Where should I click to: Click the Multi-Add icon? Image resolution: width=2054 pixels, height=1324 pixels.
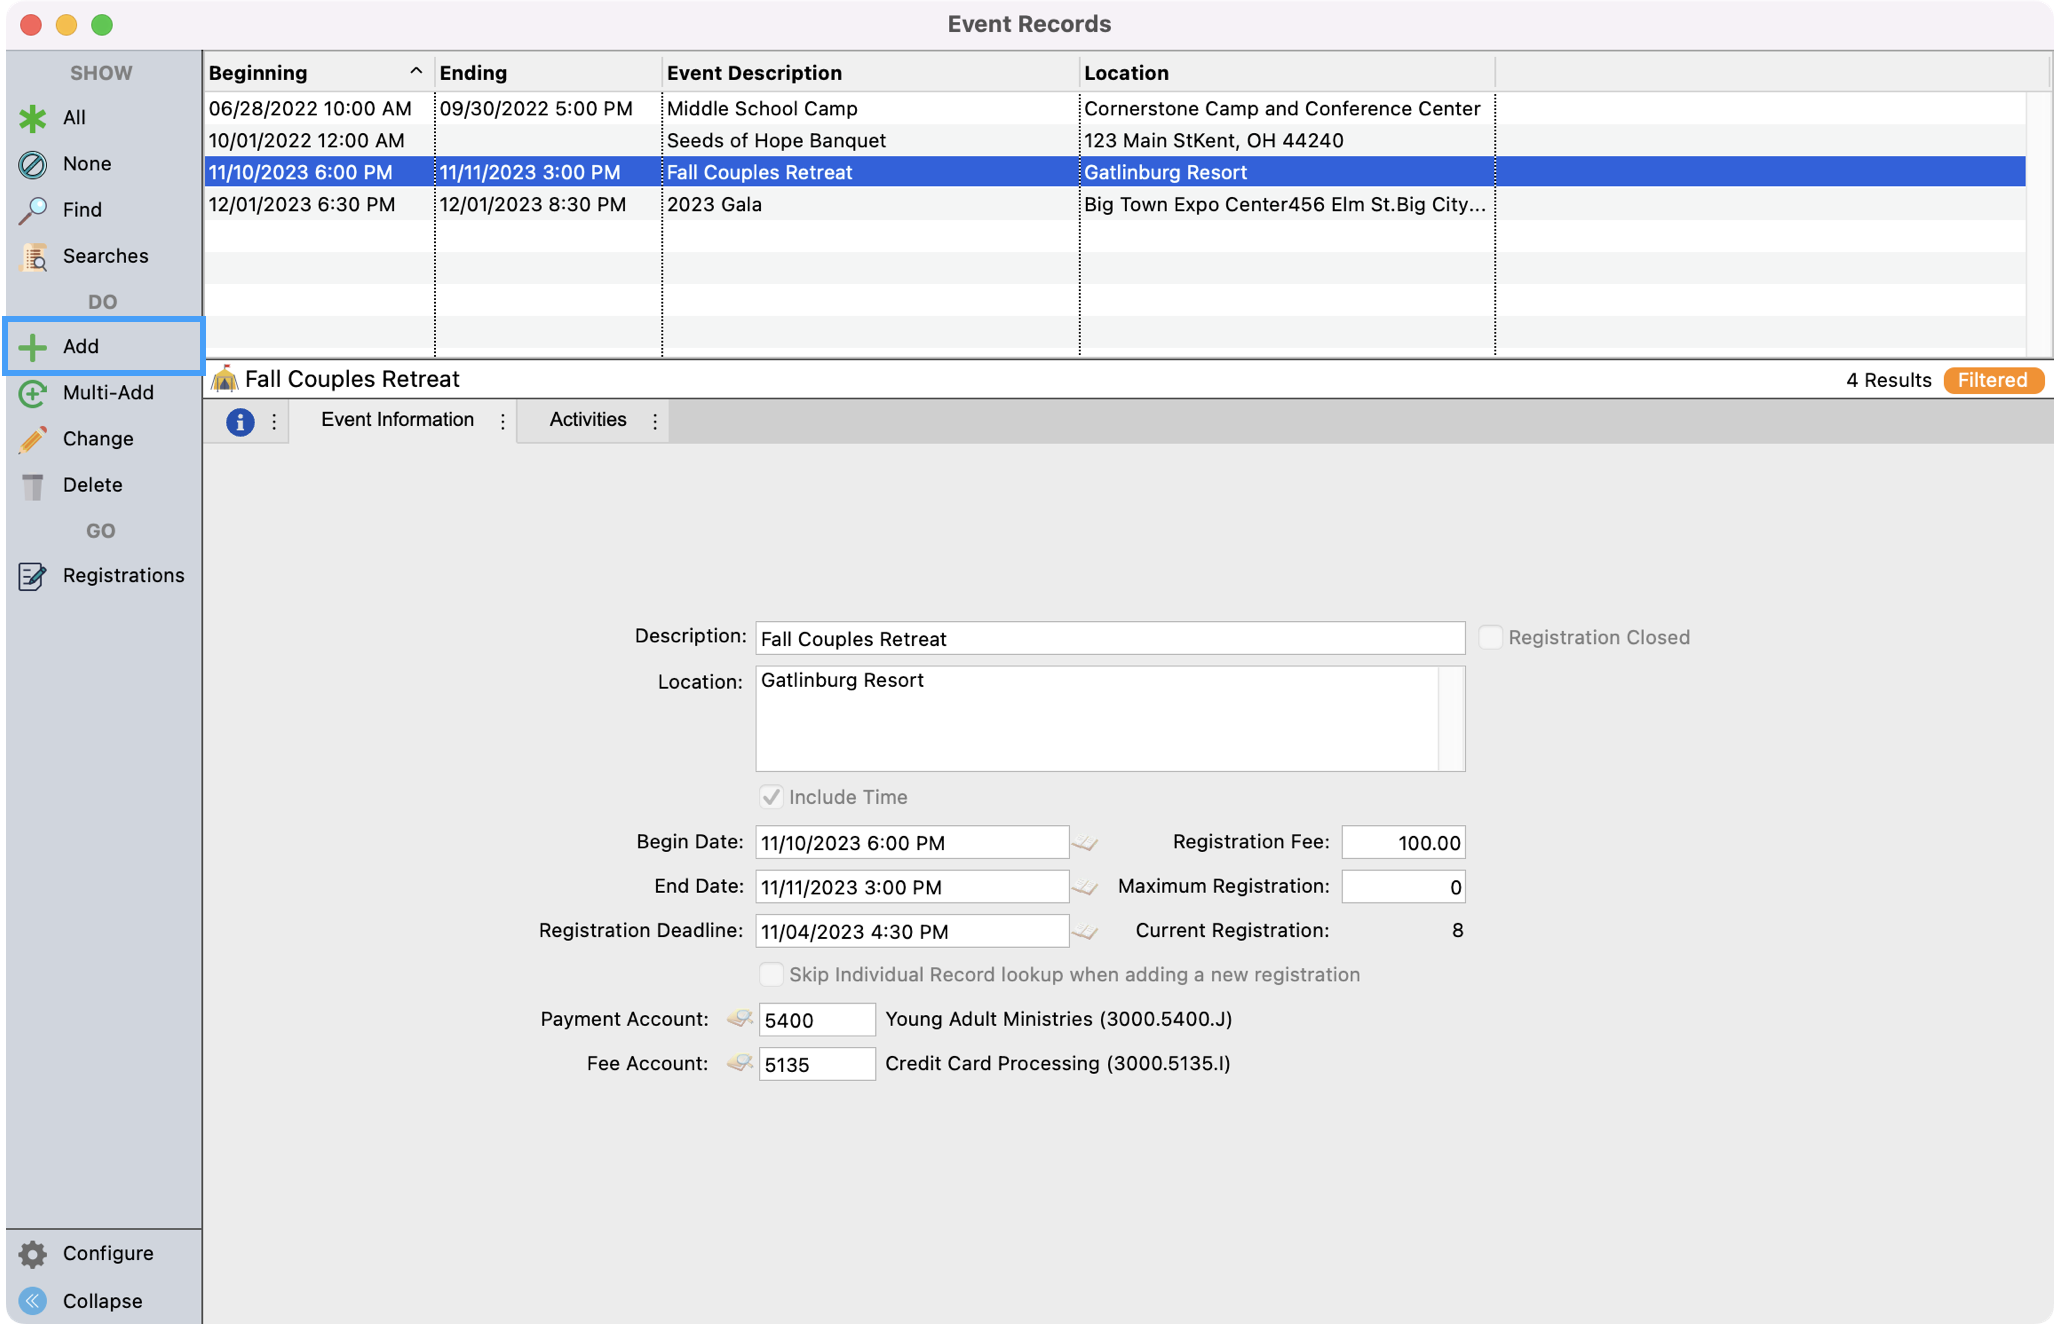point(33,393)
